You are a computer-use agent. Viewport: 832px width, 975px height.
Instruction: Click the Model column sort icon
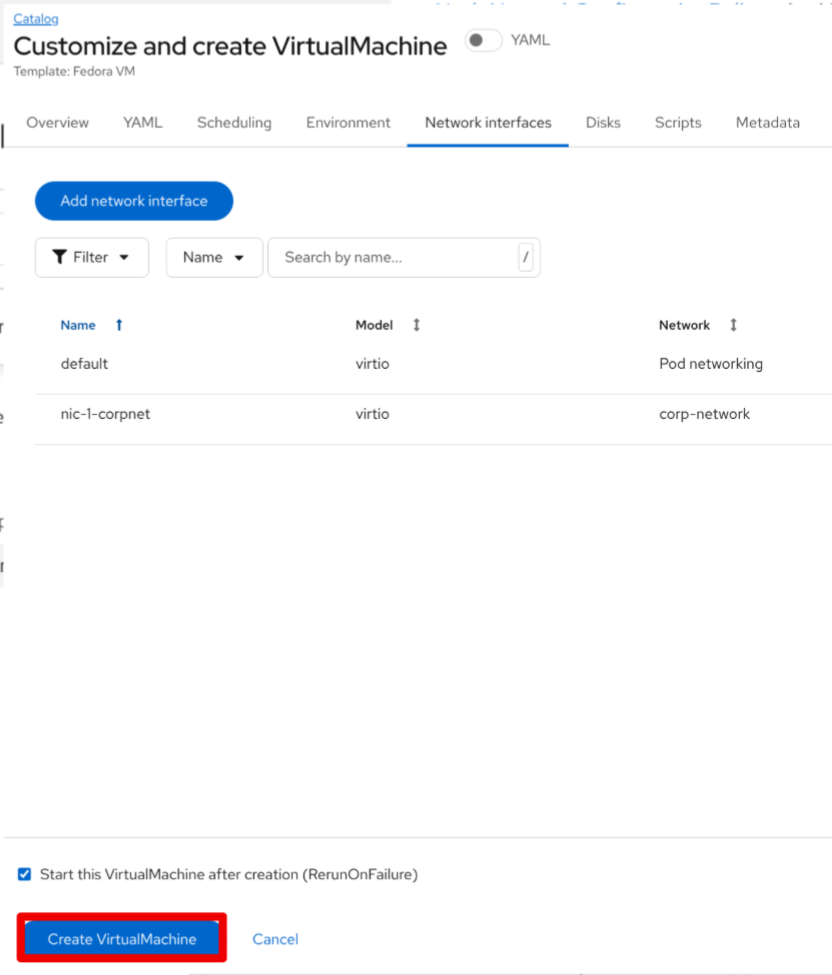tap(416, 325)
